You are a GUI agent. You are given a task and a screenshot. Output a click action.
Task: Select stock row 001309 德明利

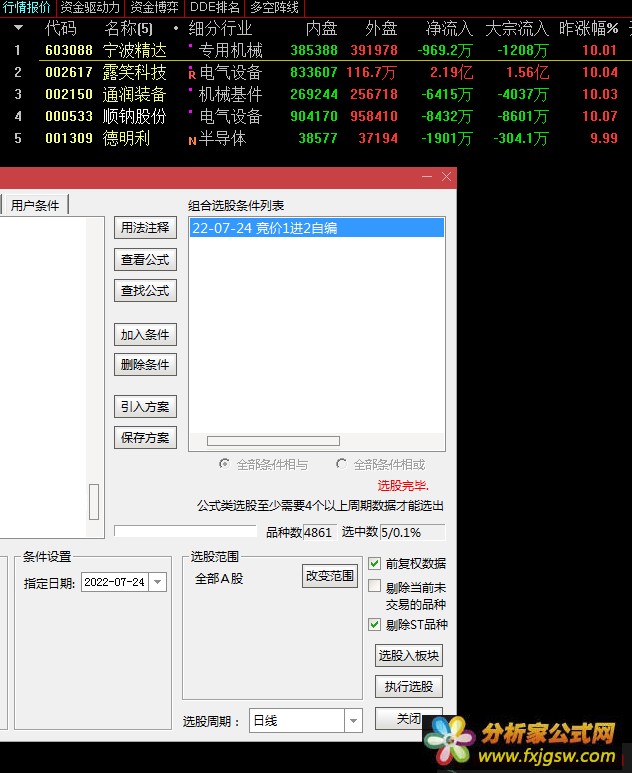click(x=316, y=138)
